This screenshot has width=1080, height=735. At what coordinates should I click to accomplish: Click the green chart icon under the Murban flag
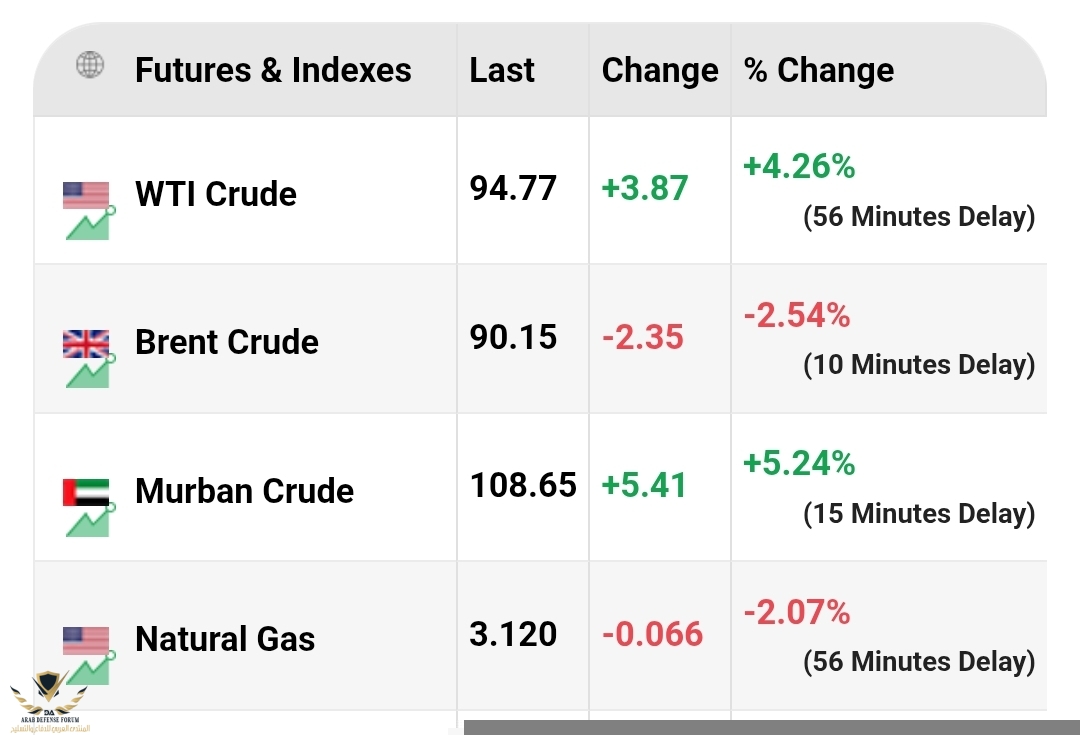tap(90, 521)
